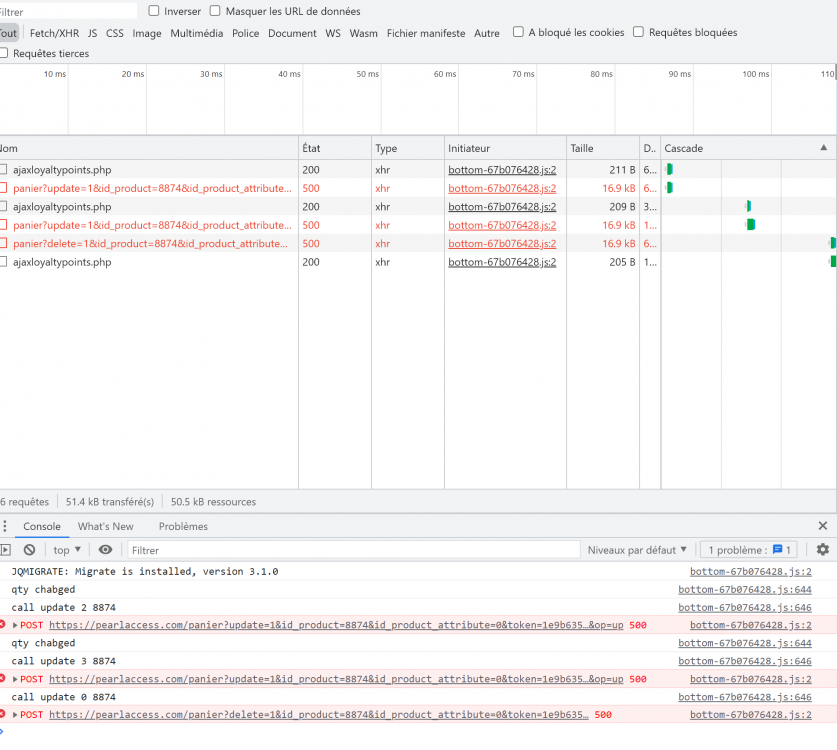Switch to the Problèmes tab
Viewport: 837px width, 750px height.
183,526
